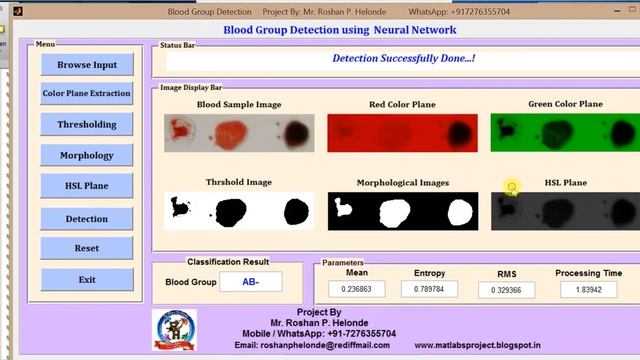Image resolution: width=640 pixels, height=360 pixels.
Task: Apply the Thresholding step
Action: point(87,124)
